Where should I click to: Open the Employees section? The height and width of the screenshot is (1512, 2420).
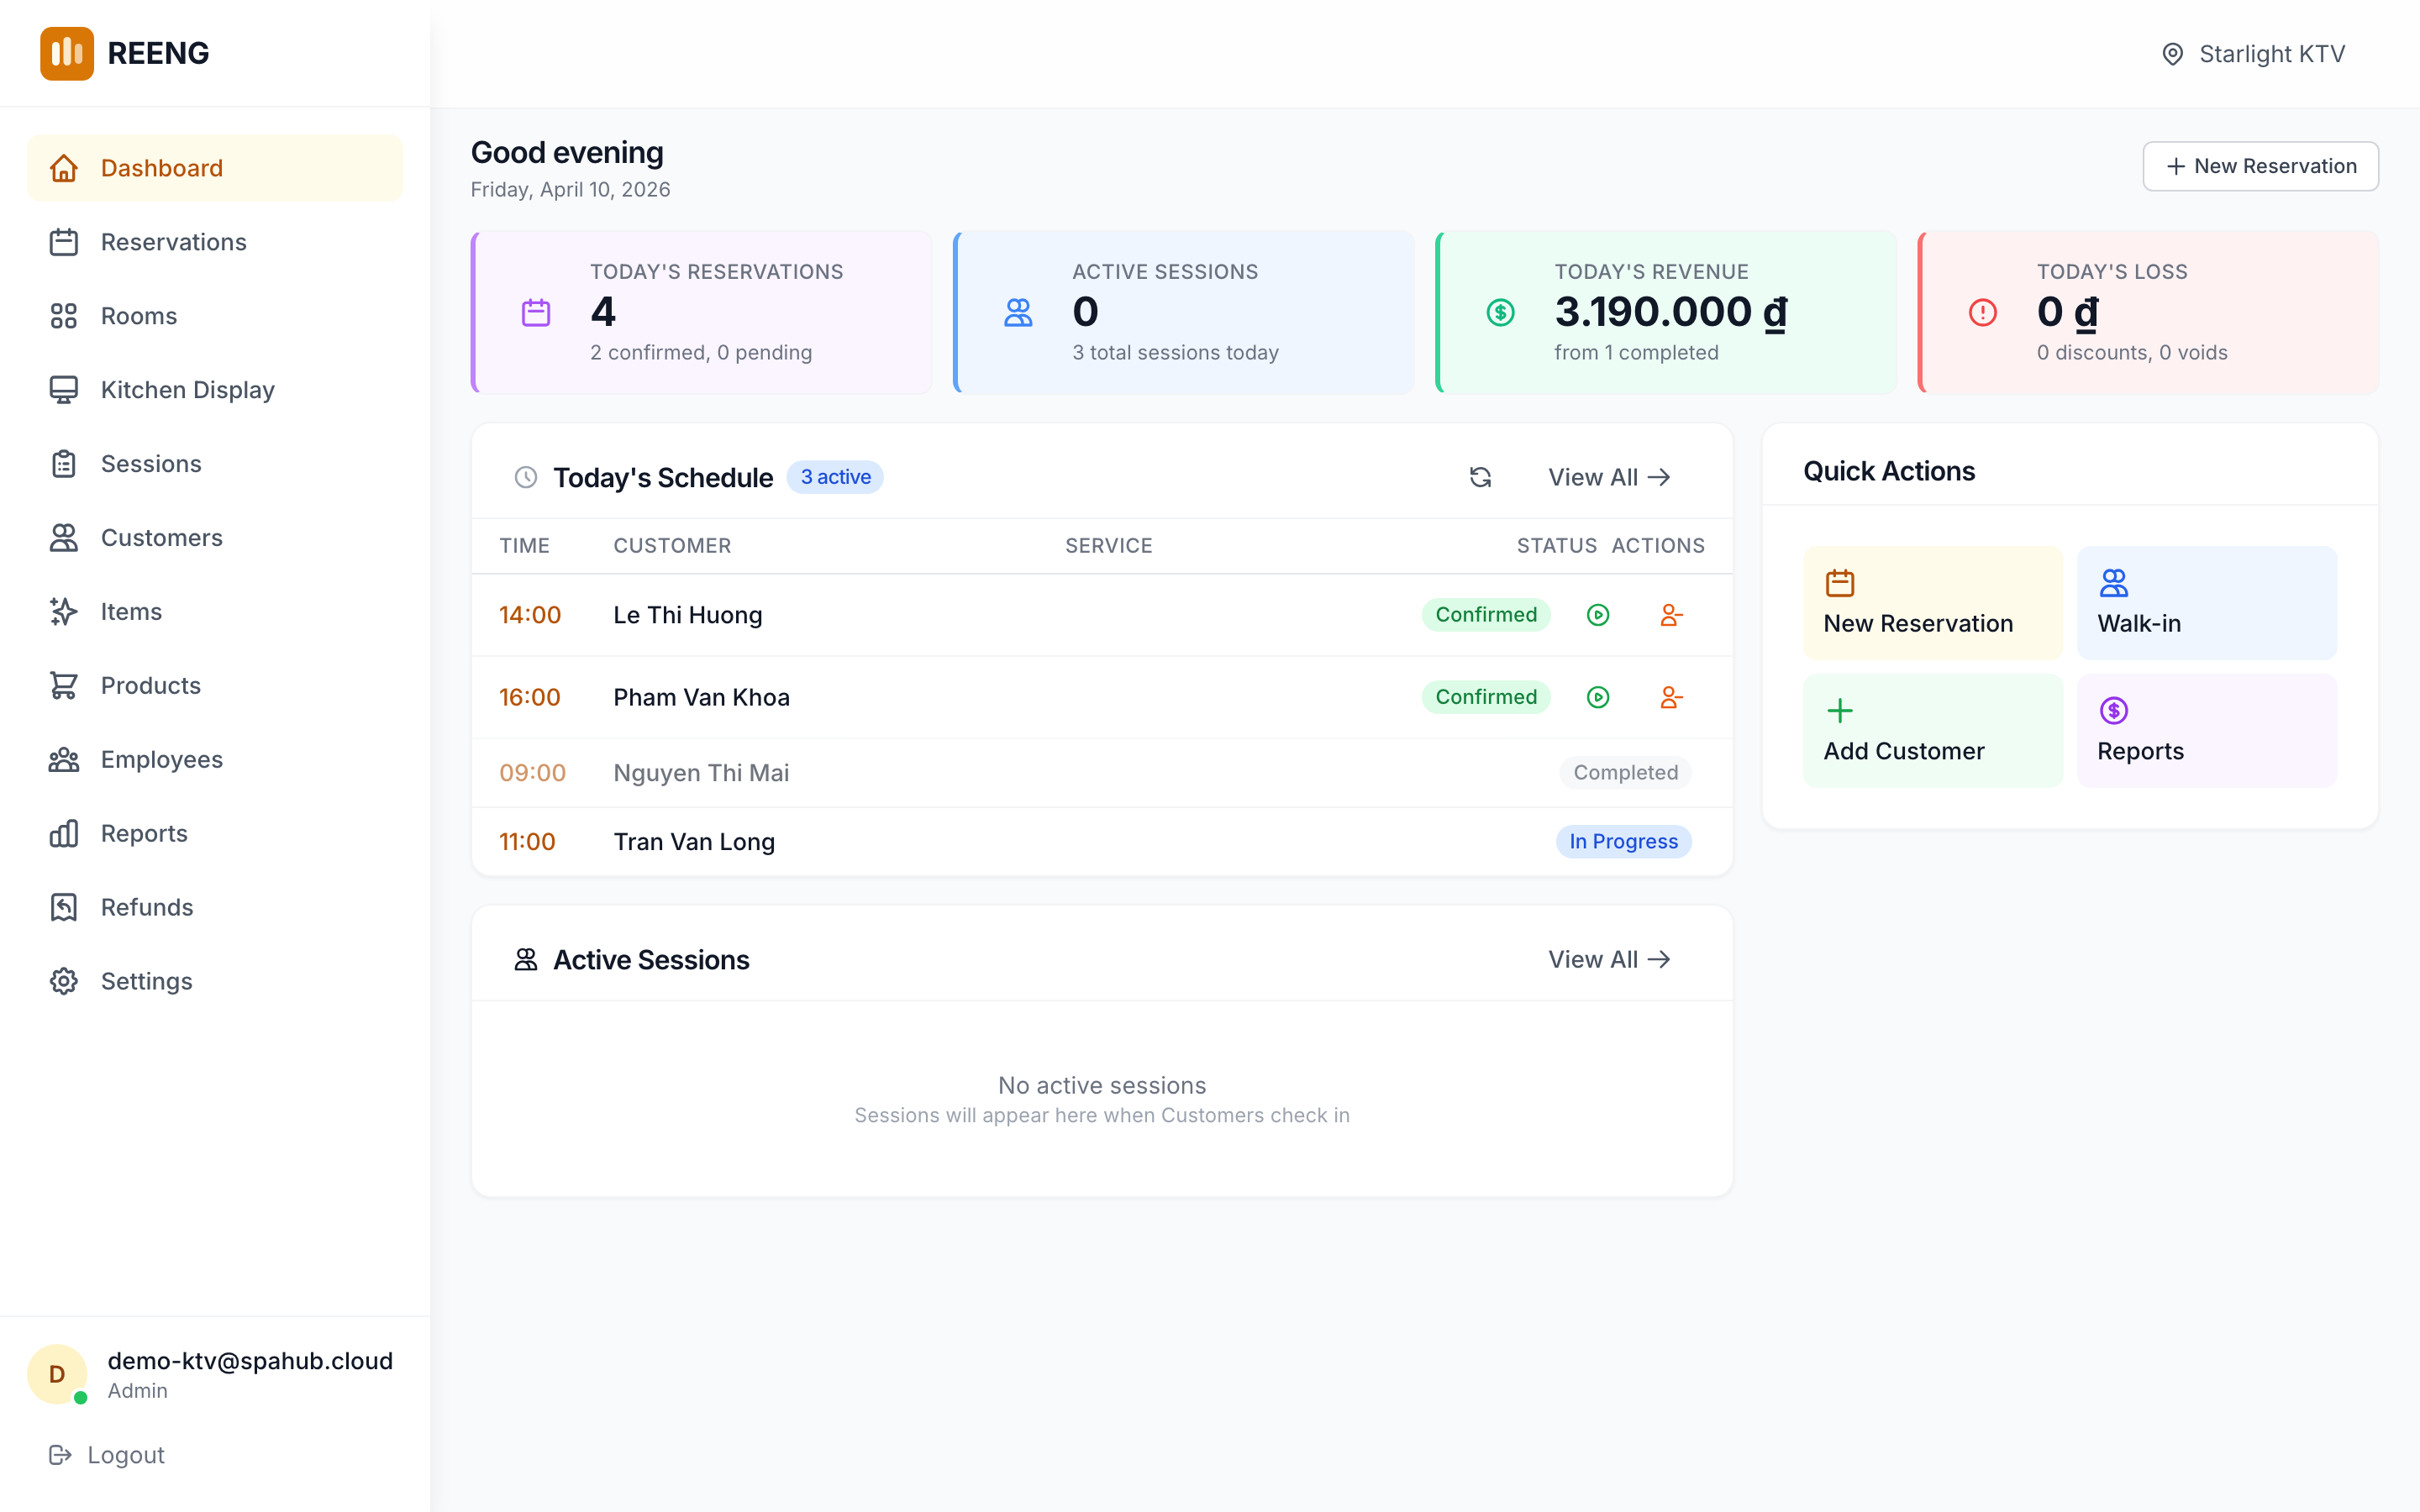pos(162,759)
